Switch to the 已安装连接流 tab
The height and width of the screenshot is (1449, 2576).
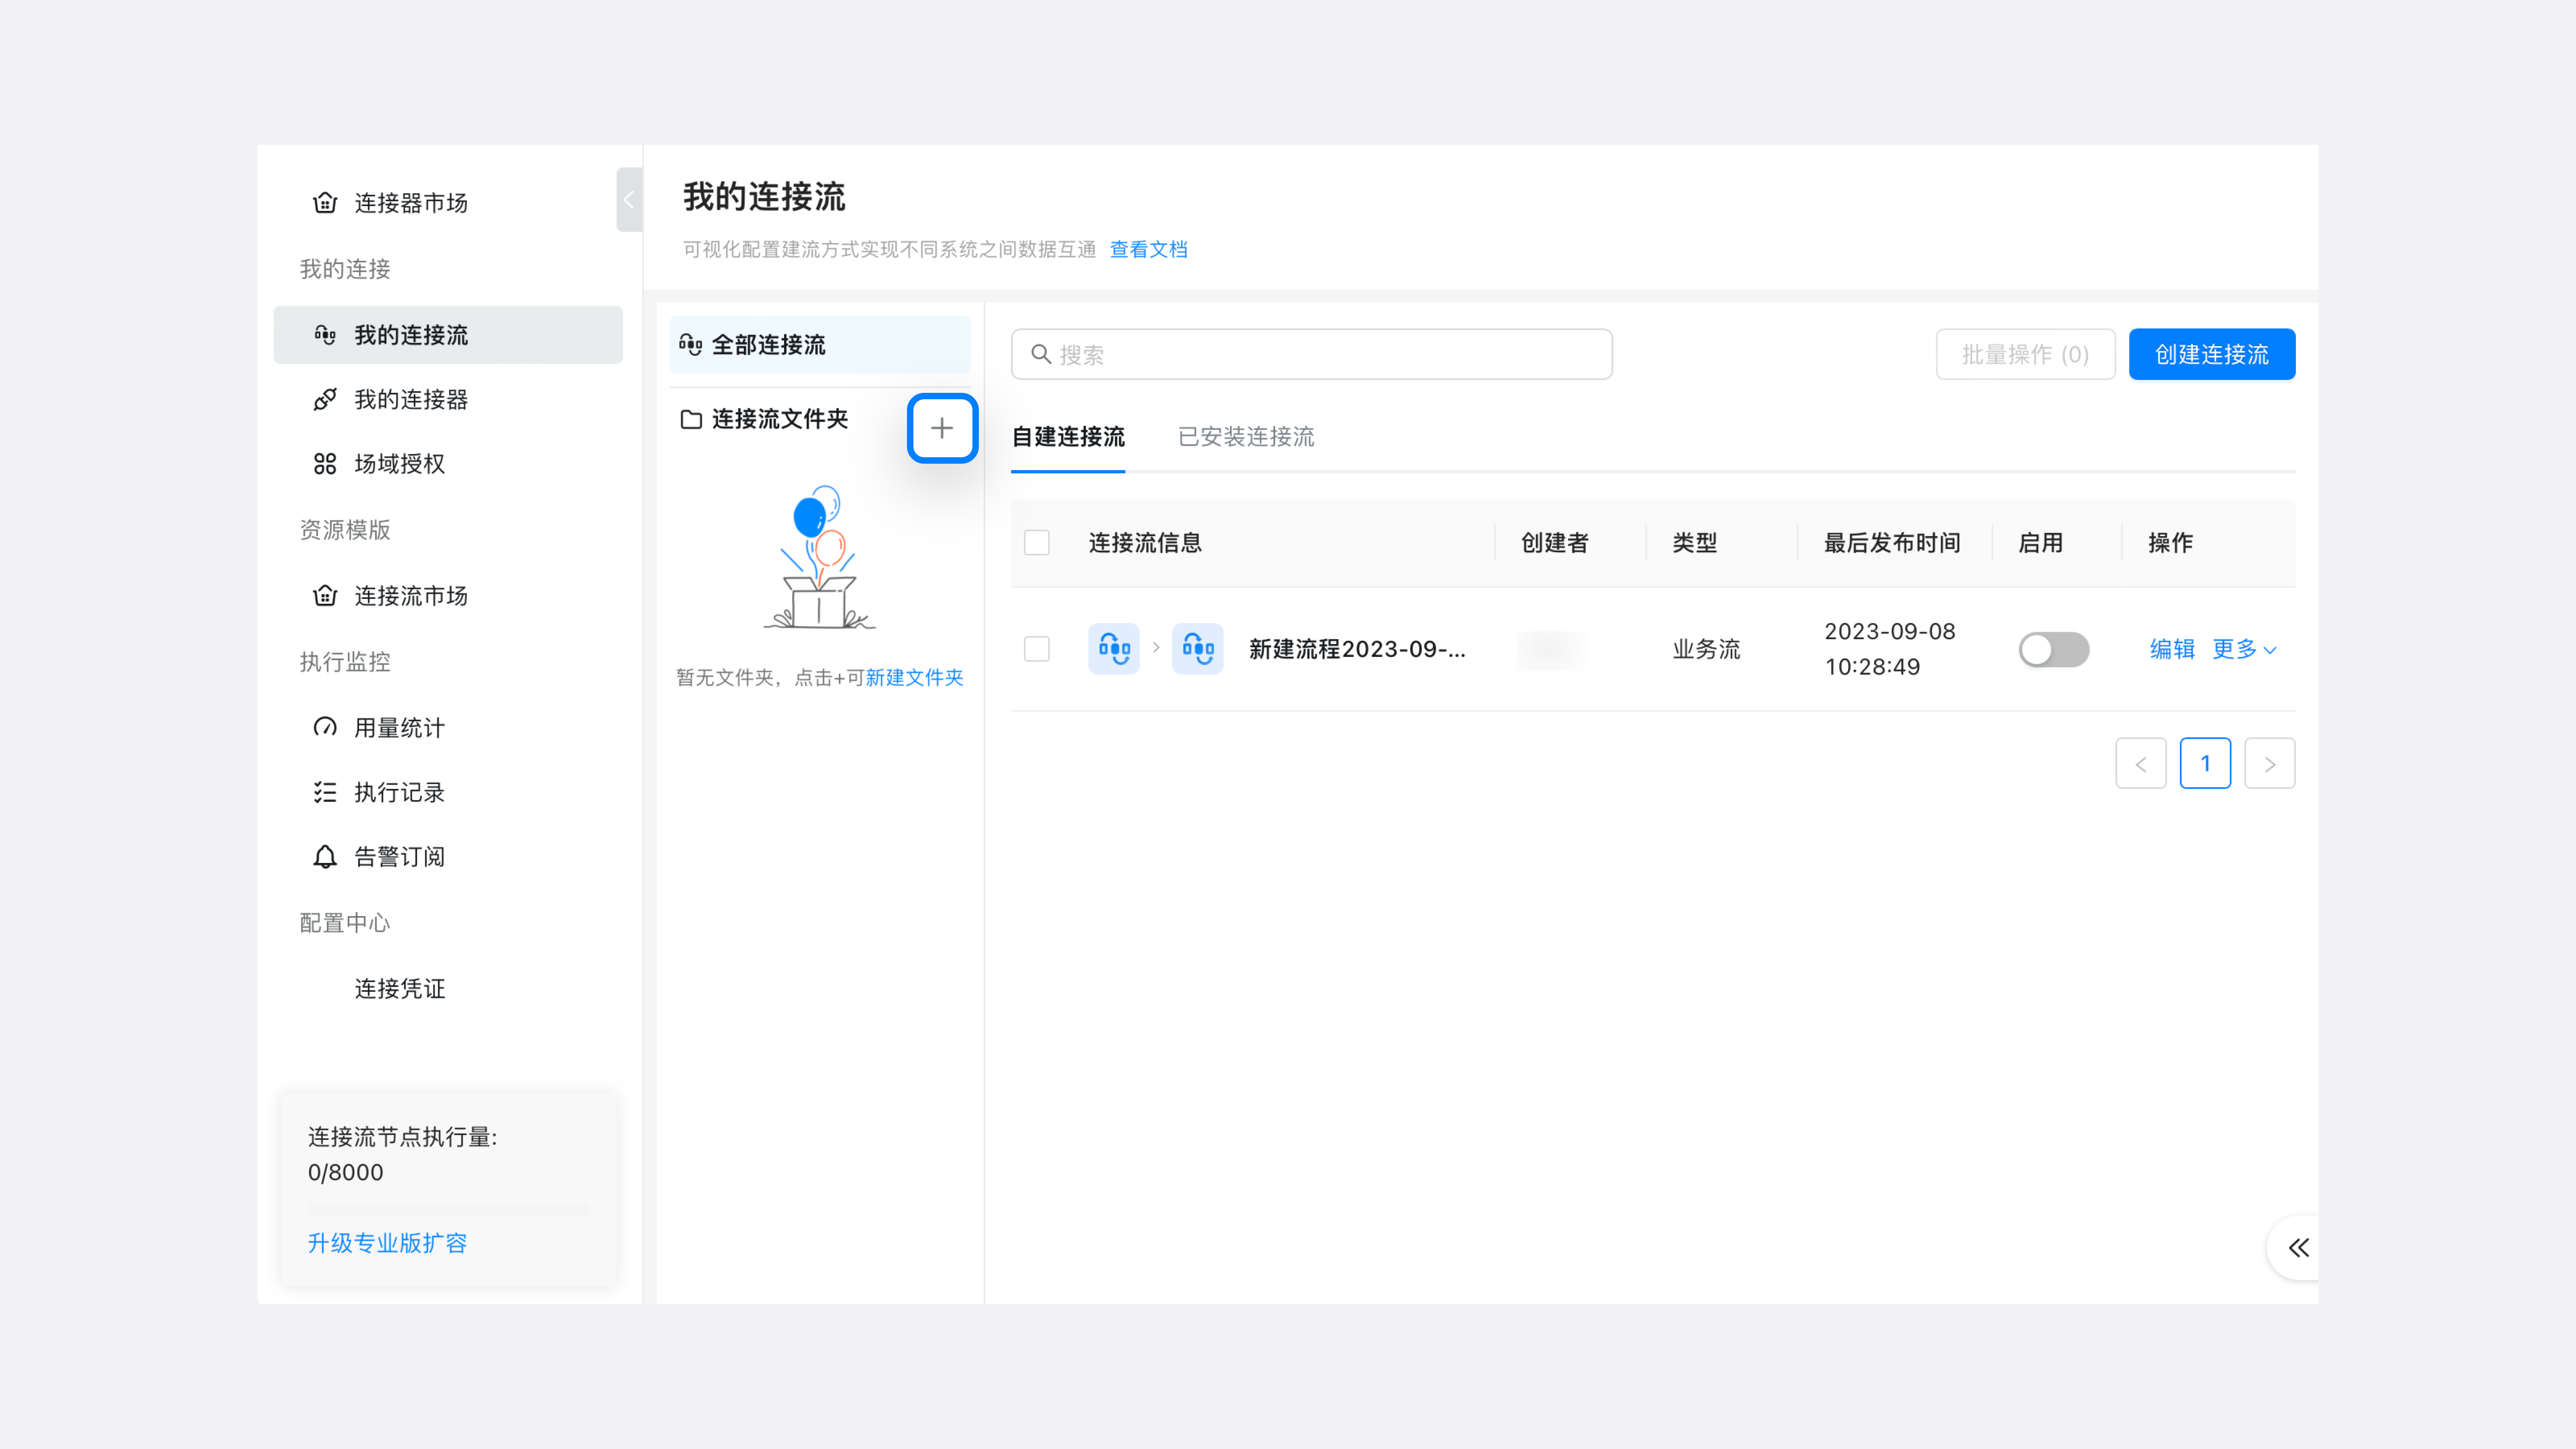[1245, 437]
